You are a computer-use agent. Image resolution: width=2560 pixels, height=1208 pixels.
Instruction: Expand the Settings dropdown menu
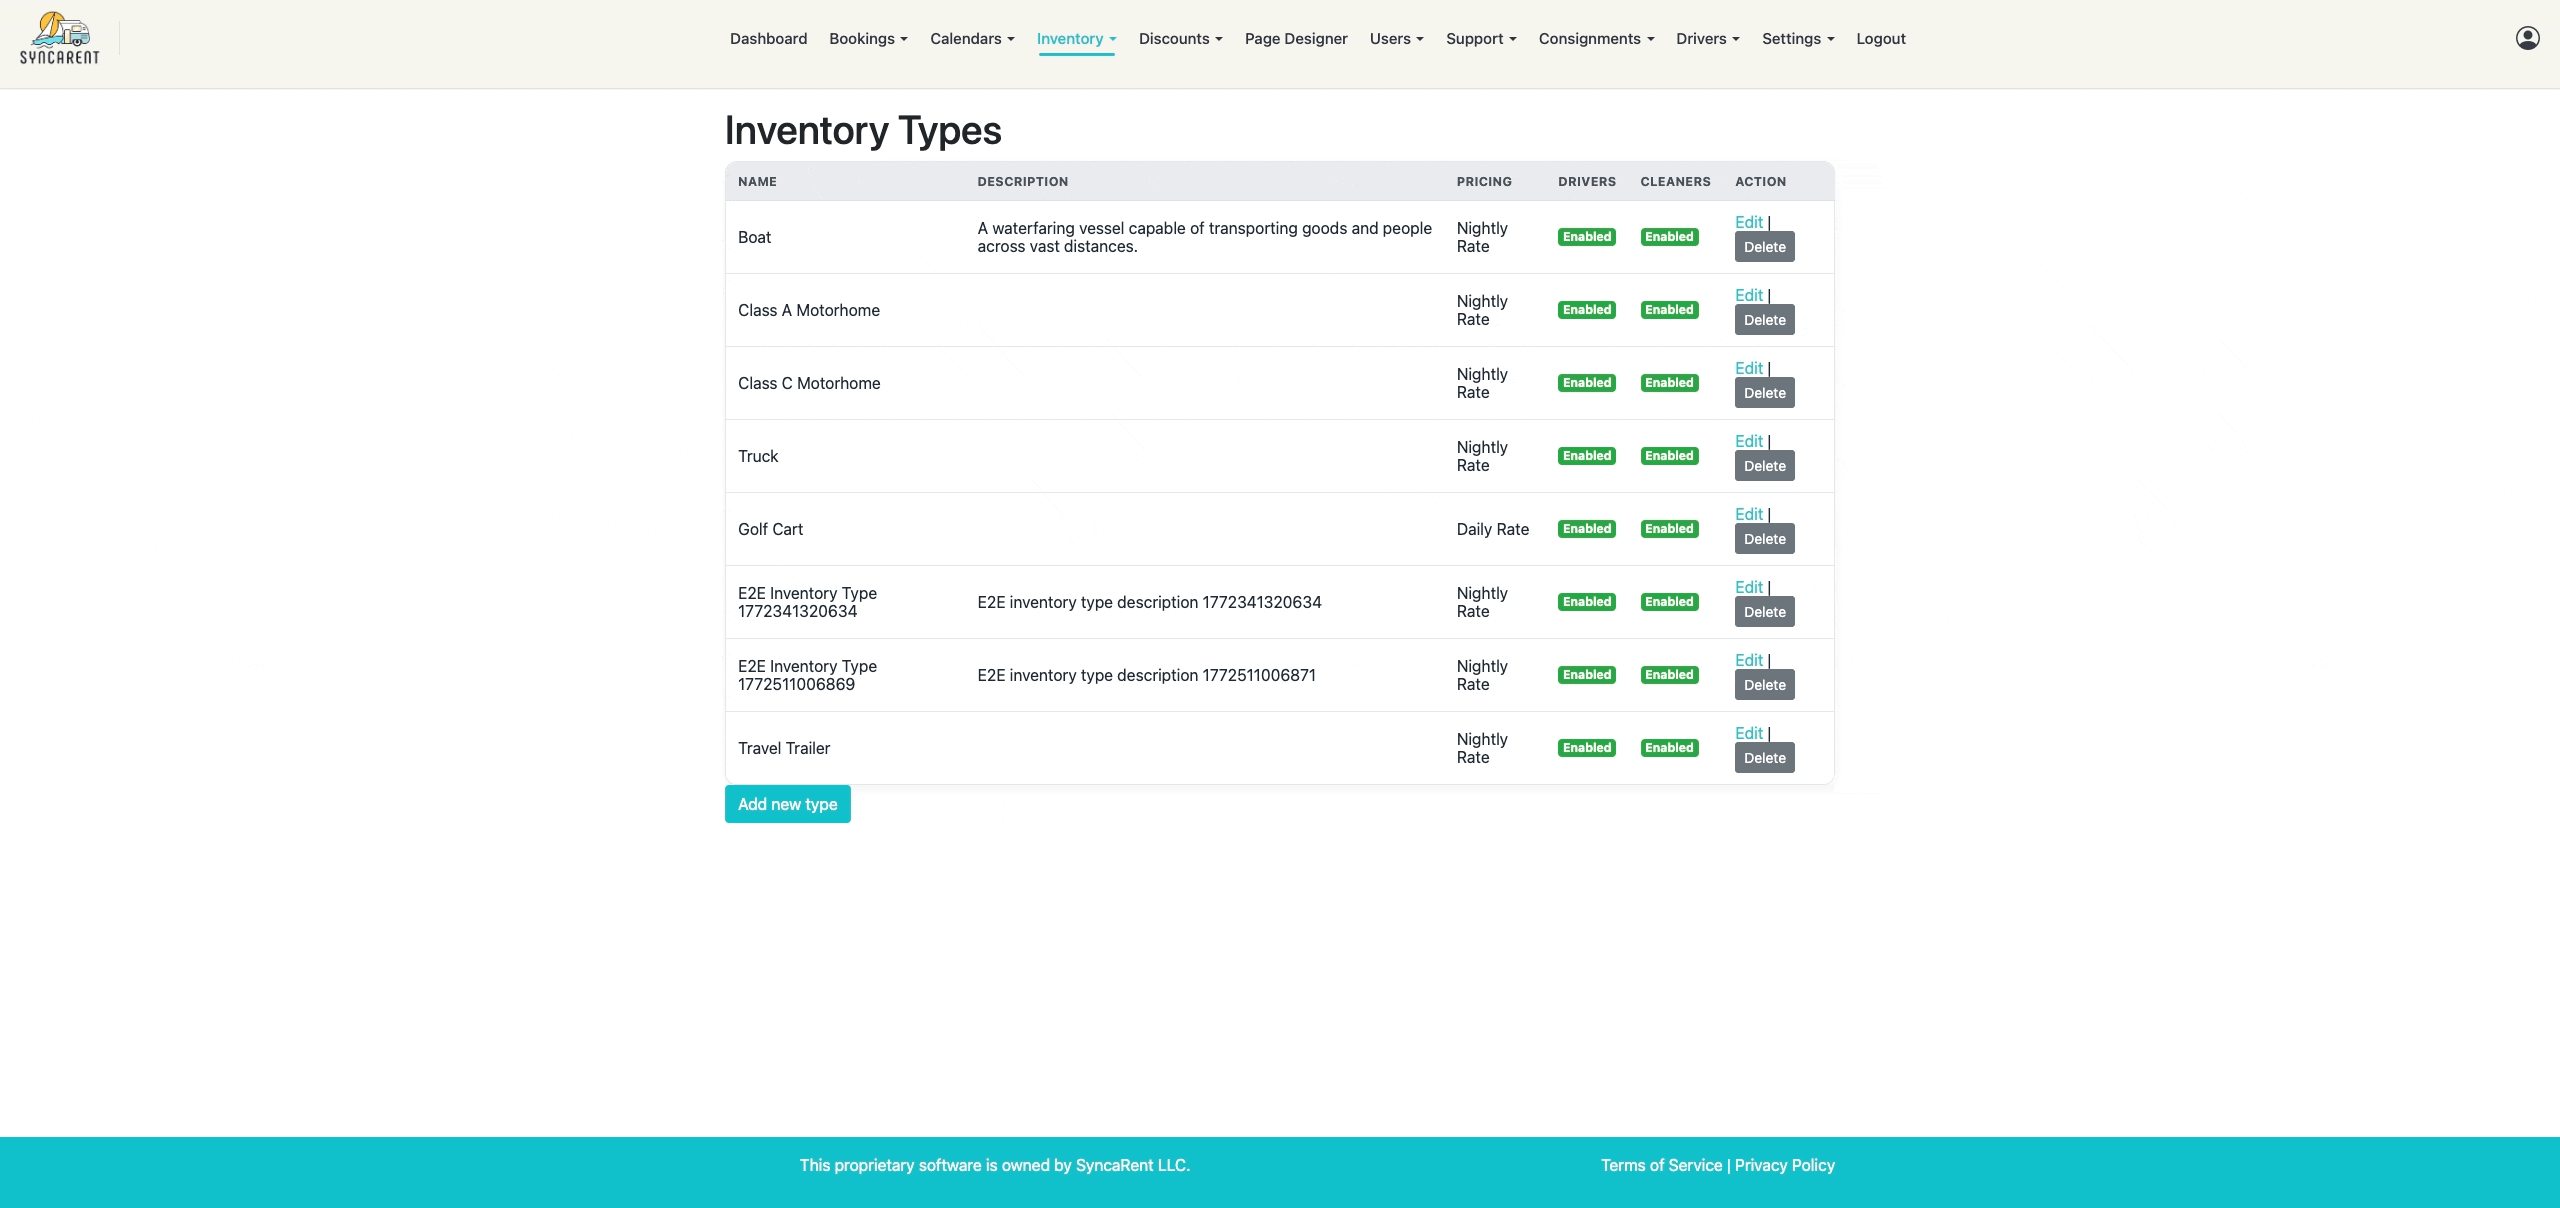point(1798,39)
